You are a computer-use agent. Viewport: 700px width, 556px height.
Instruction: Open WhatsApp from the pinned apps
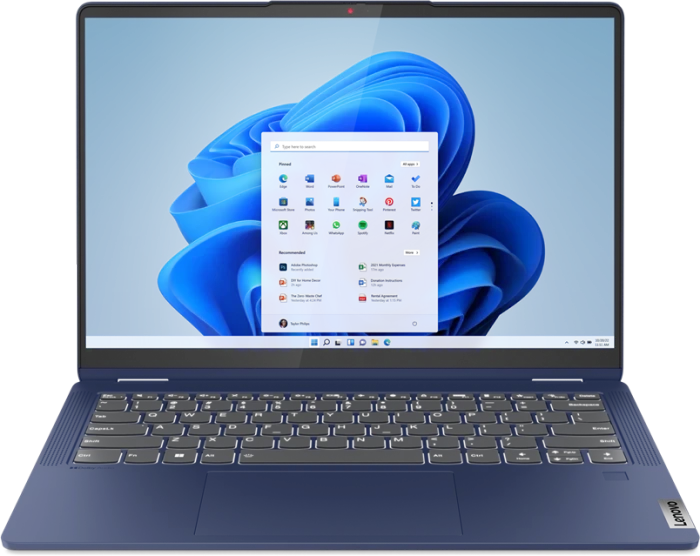click(336, 225)
